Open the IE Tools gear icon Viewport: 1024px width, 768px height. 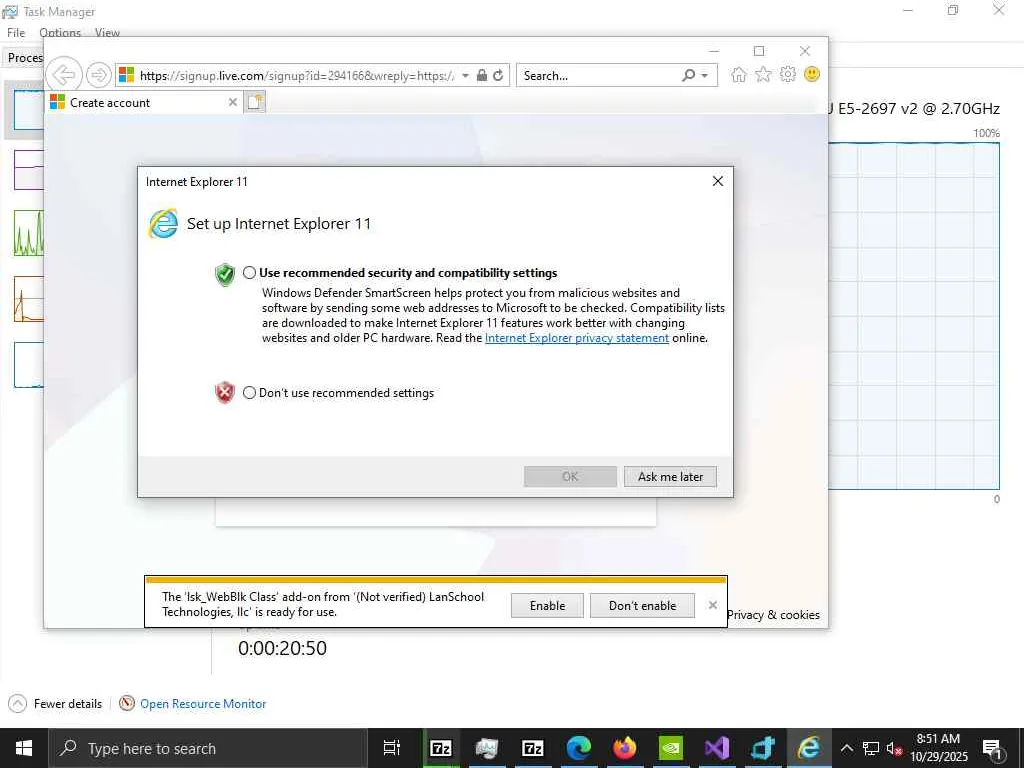click(x=788, y=74)
